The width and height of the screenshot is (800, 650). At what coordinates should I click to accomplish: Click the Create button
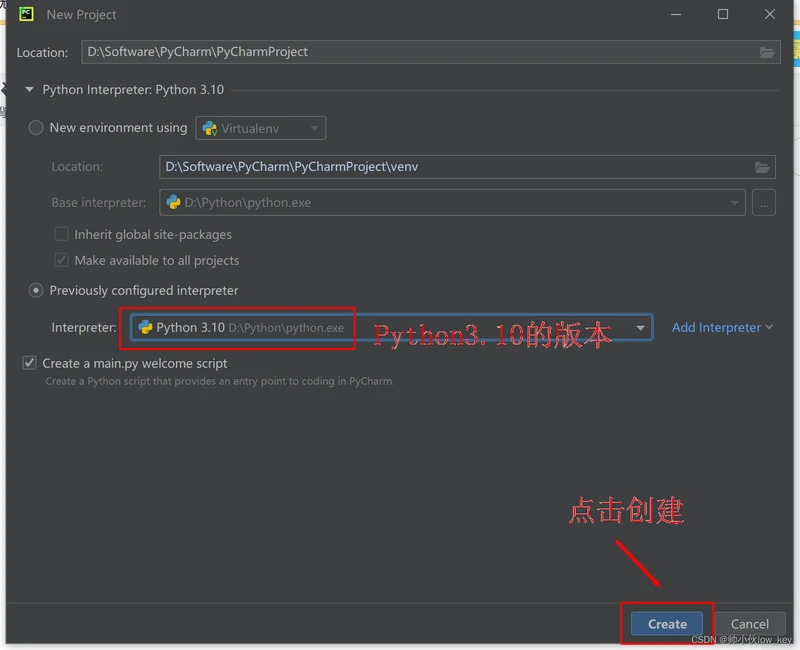pos(667,623)
